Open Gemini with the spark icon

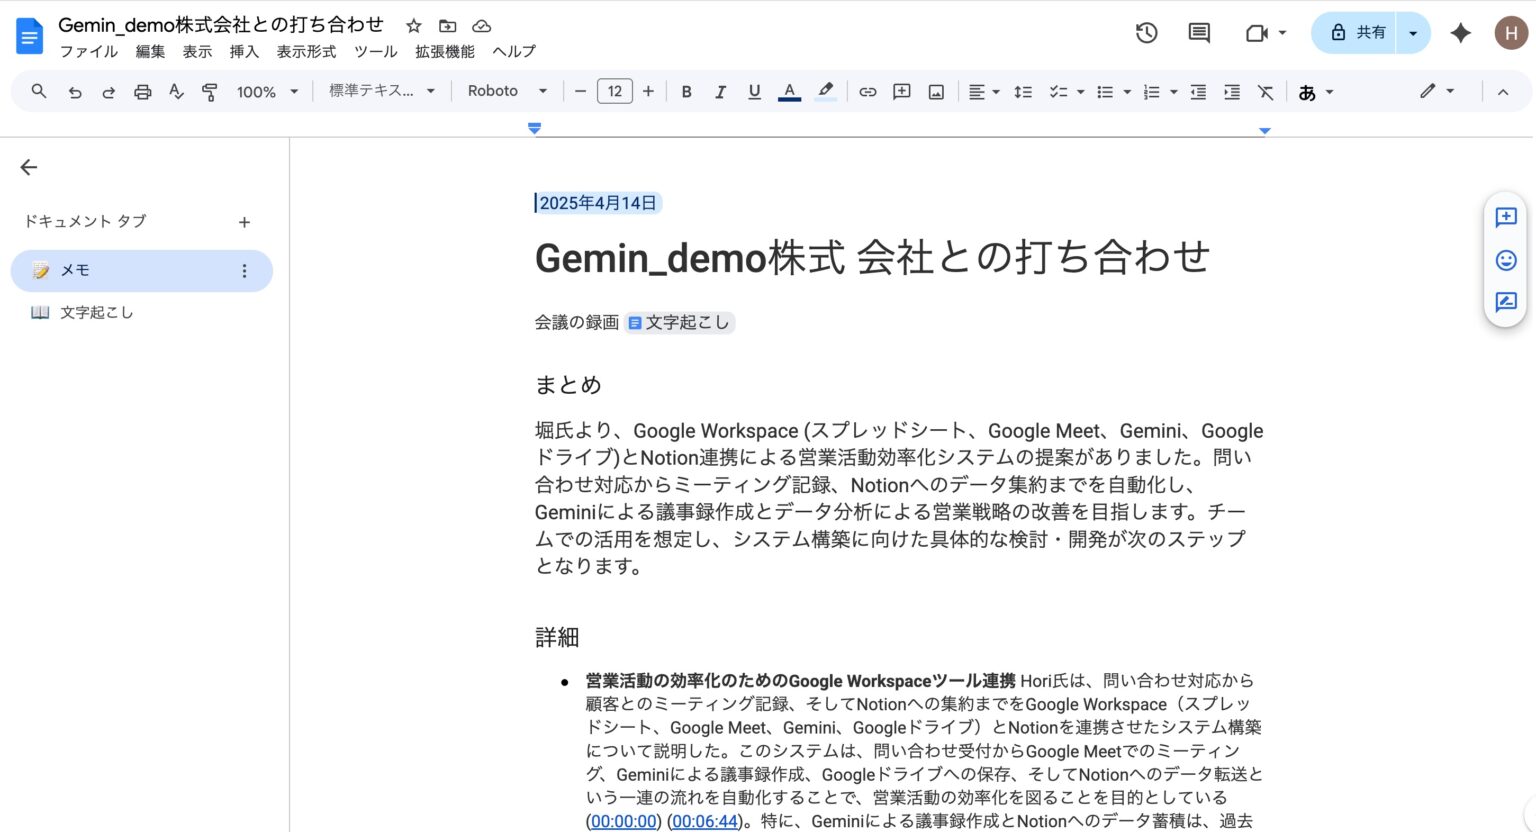pyautogui.click(x=1460, y=32)
